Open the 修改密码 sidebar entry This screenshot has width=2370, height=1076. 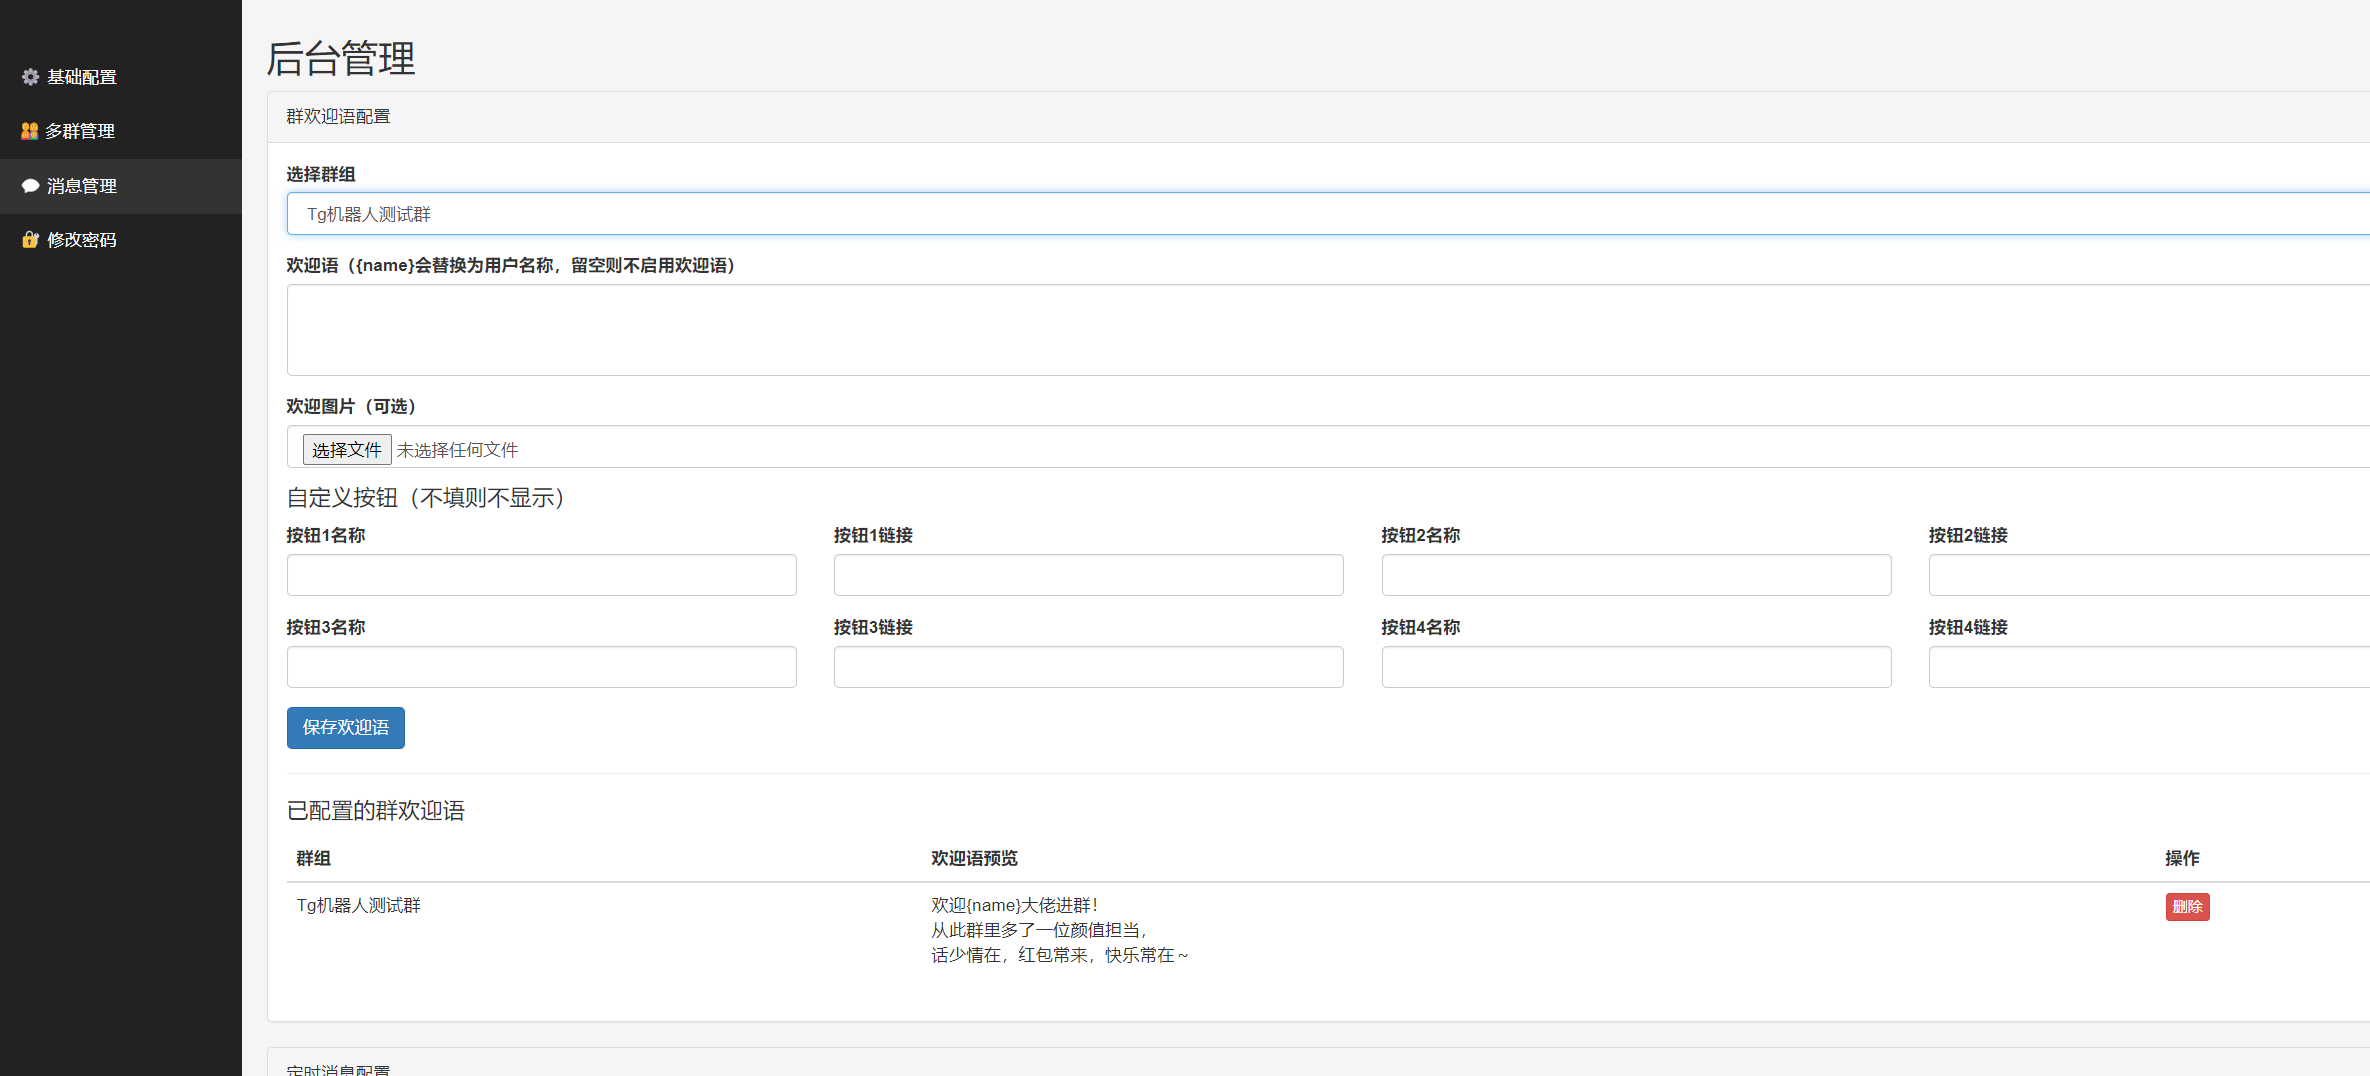pos(82,240)
